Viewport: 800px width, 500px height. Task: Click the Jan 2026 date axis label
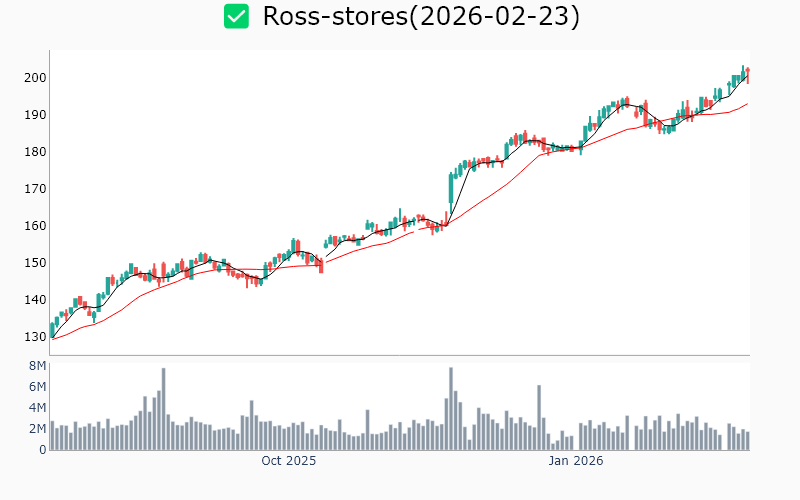coord(575,461)
